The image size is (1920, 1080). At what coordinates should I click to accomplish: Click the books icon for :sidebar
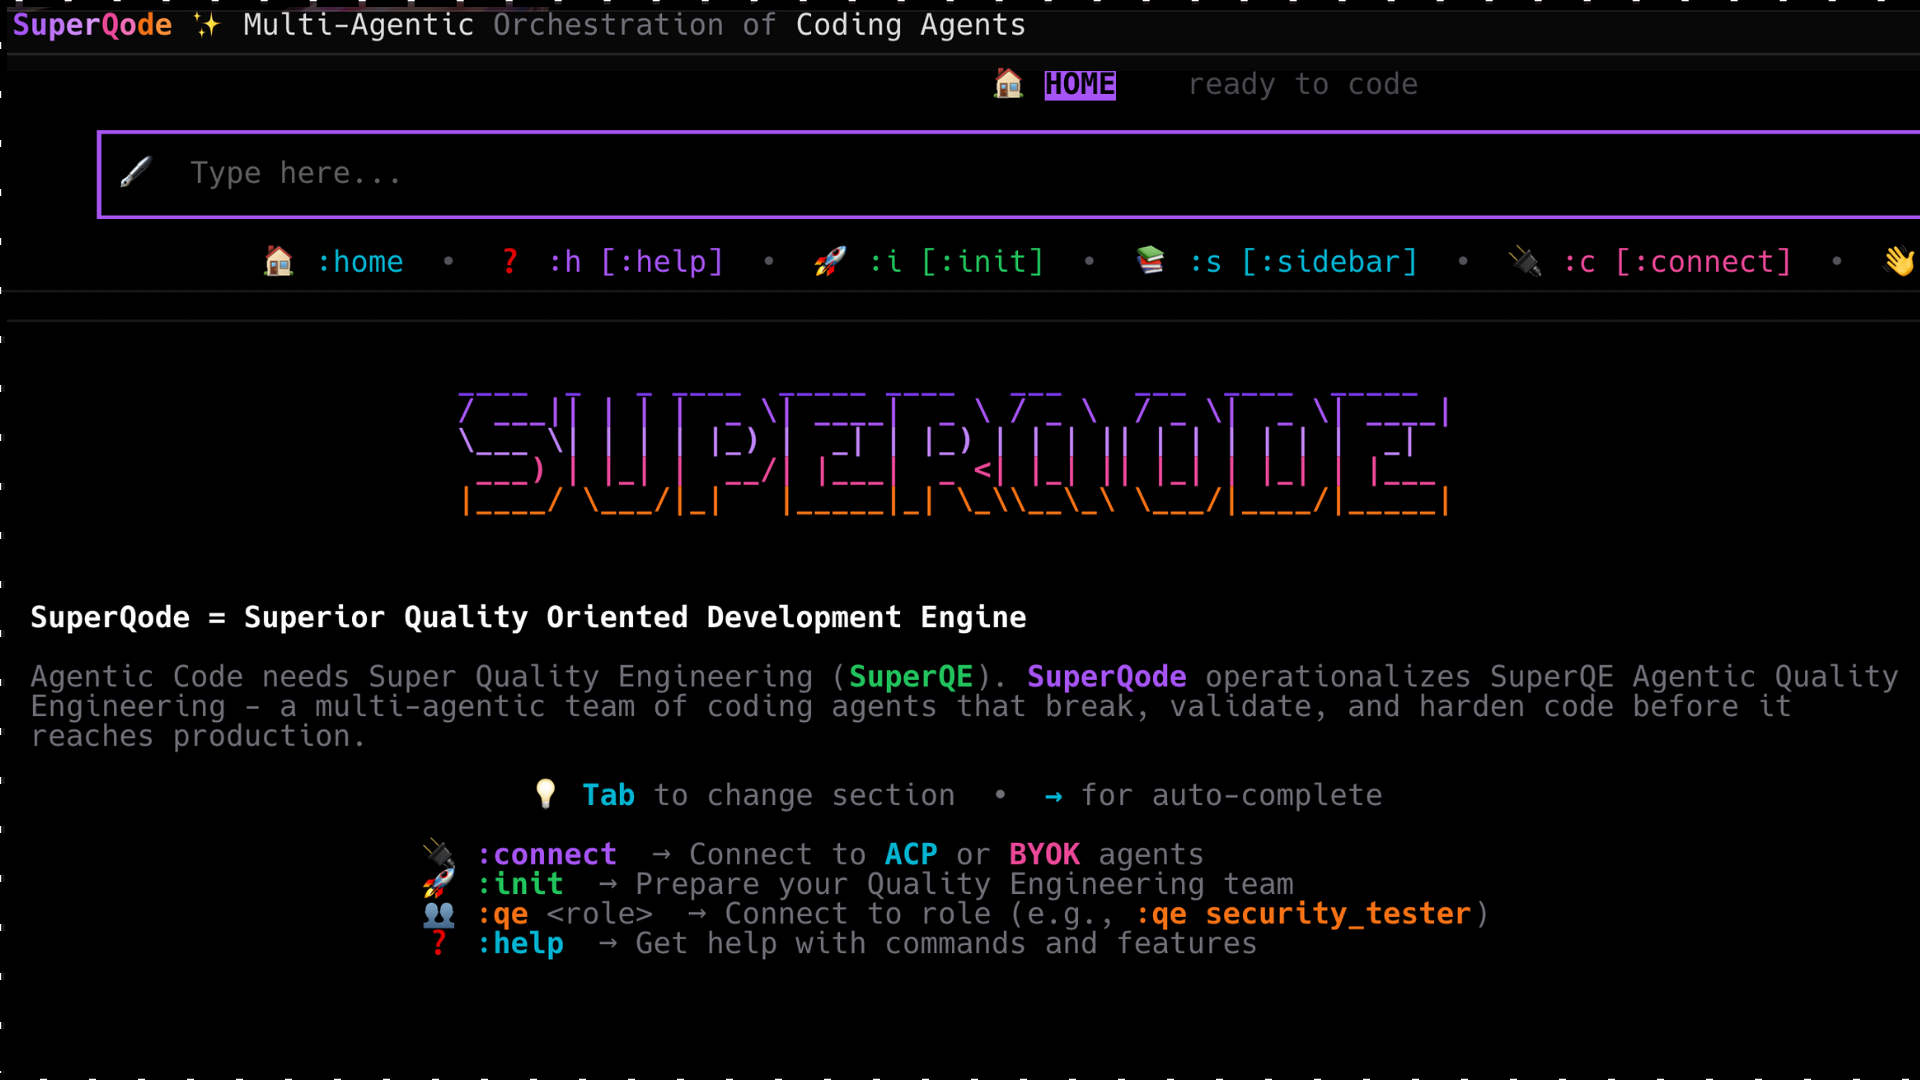1152,261
